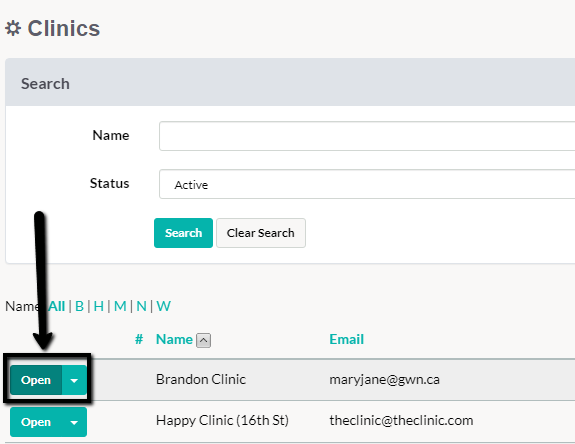The width and height of the screenshot is (575, 444).
Task: Click the gear icon beside Clinics heading
Action: pos(13,28)
